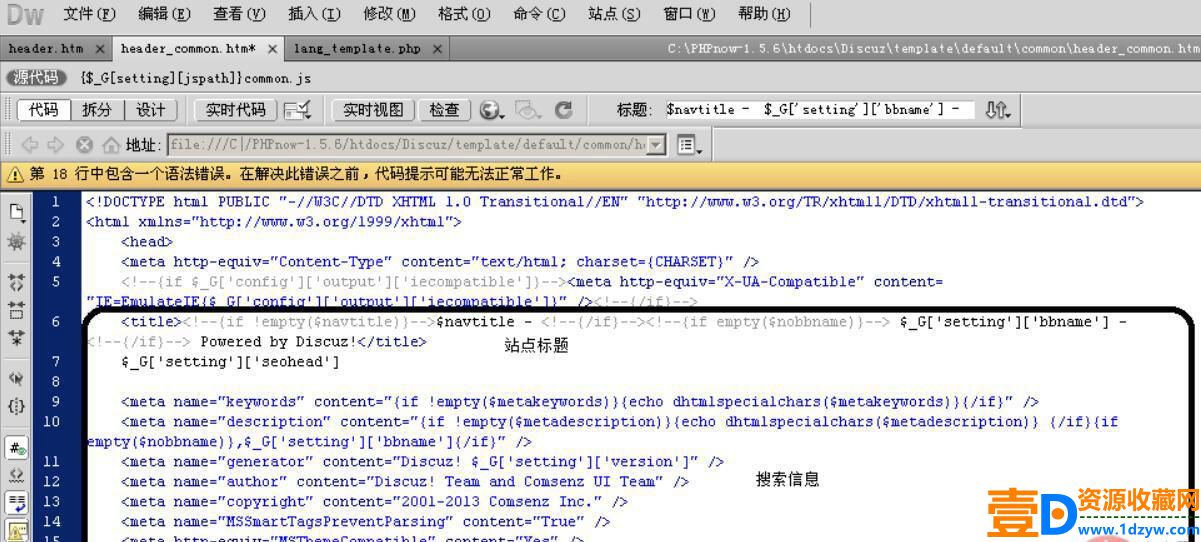1201x542 pixels.
Task: Open the 插入(I) menu
Action: [314, 14]
